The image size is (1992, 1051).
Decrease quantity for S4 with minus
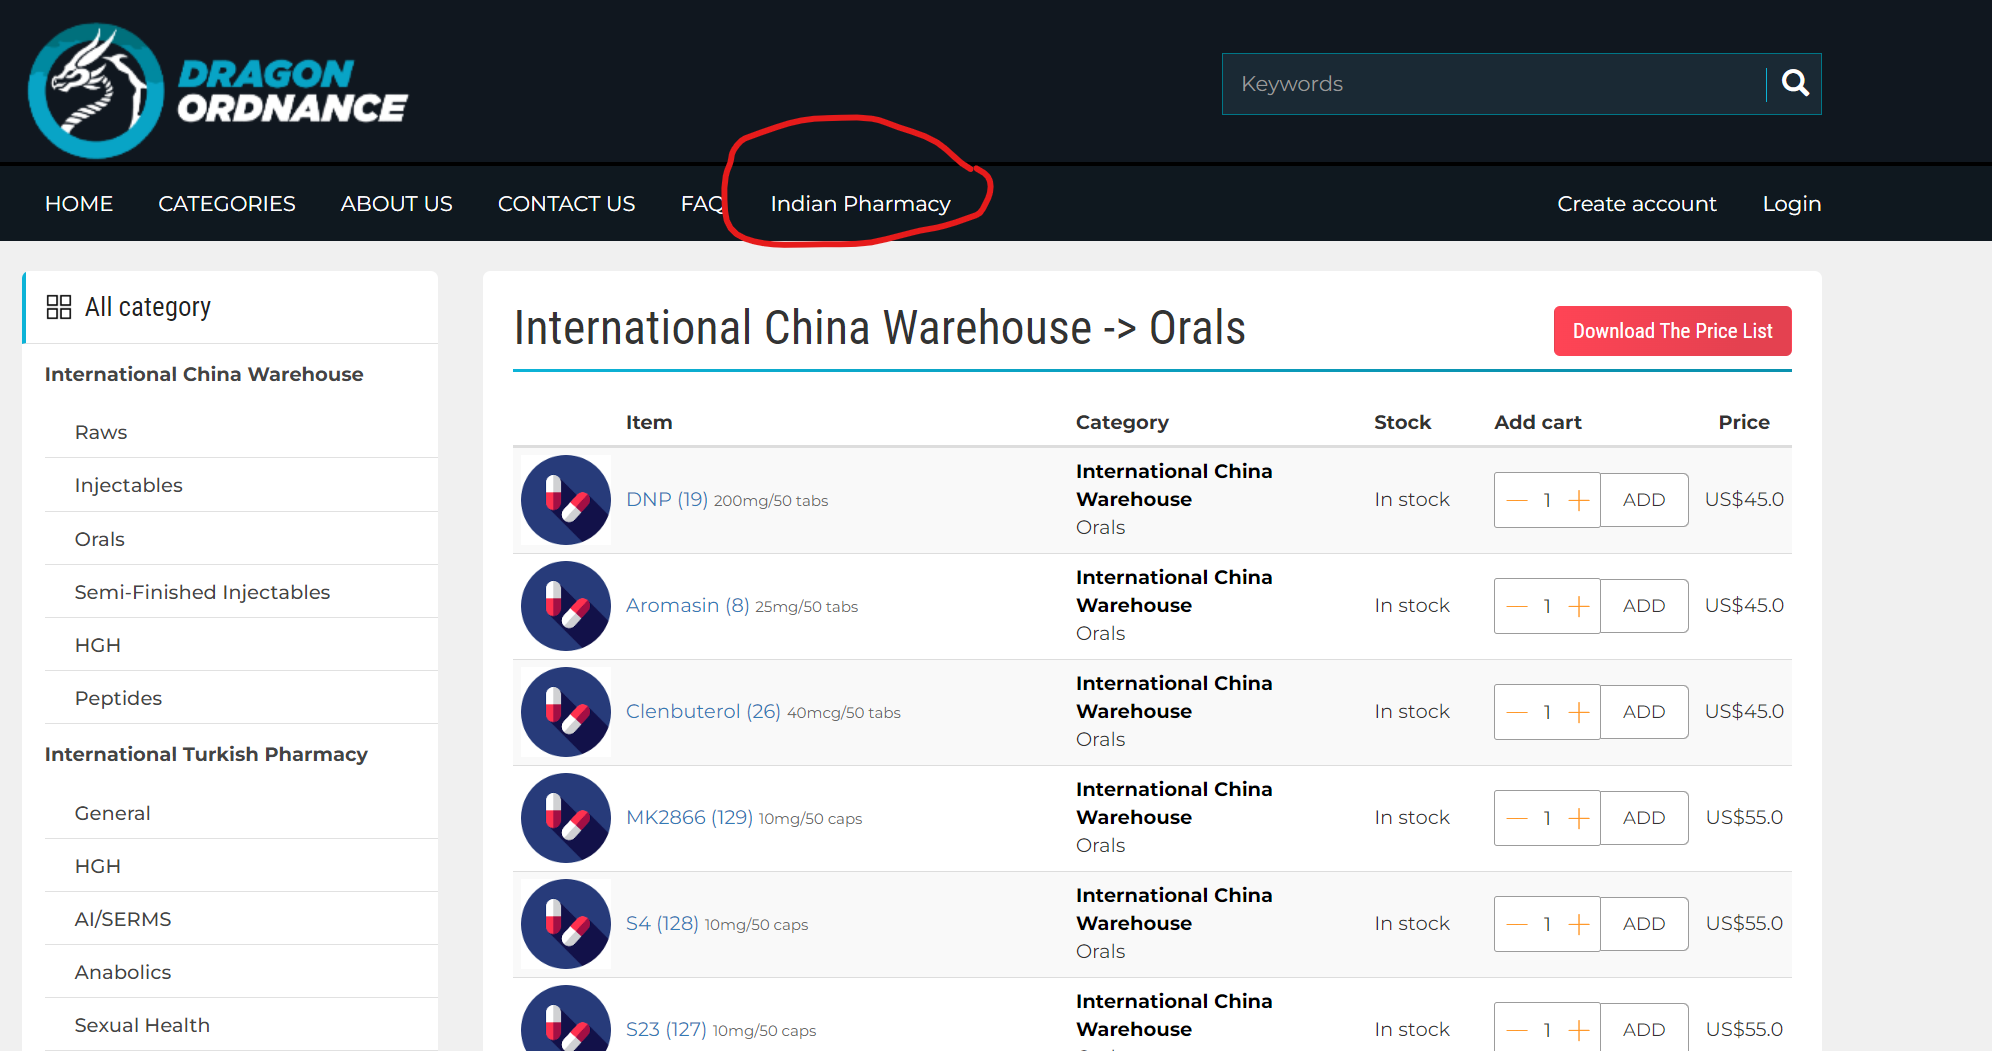1517,924
